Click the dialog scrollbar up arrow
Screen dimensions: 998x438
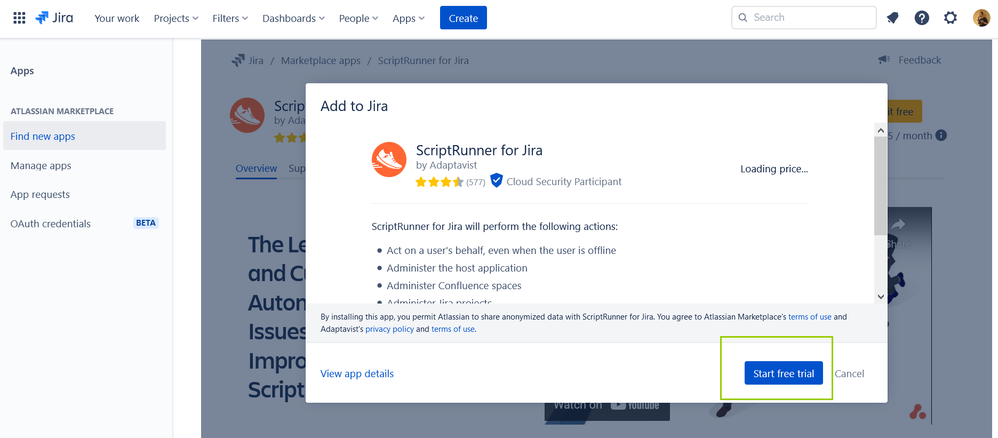click(880, 130)
